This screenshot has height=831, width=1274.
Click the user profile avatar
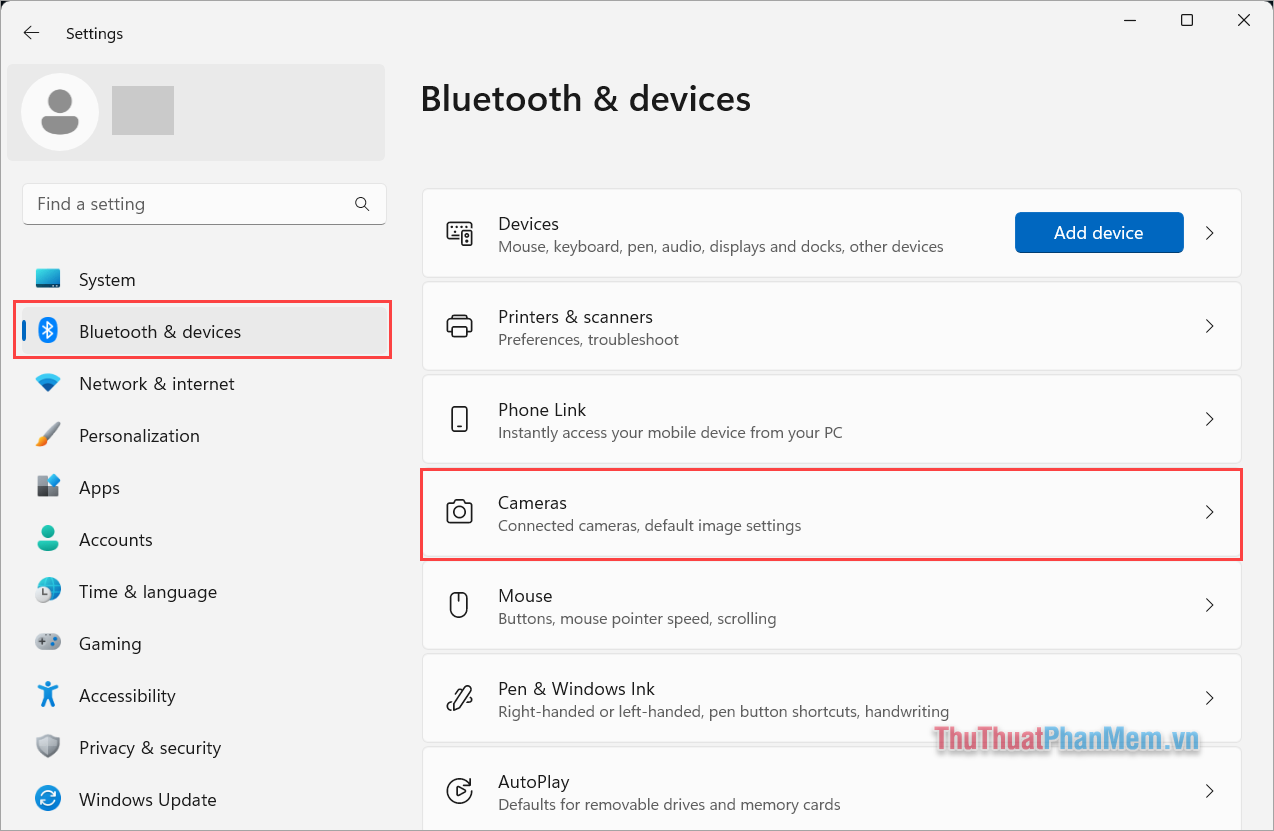click(59, 112)
